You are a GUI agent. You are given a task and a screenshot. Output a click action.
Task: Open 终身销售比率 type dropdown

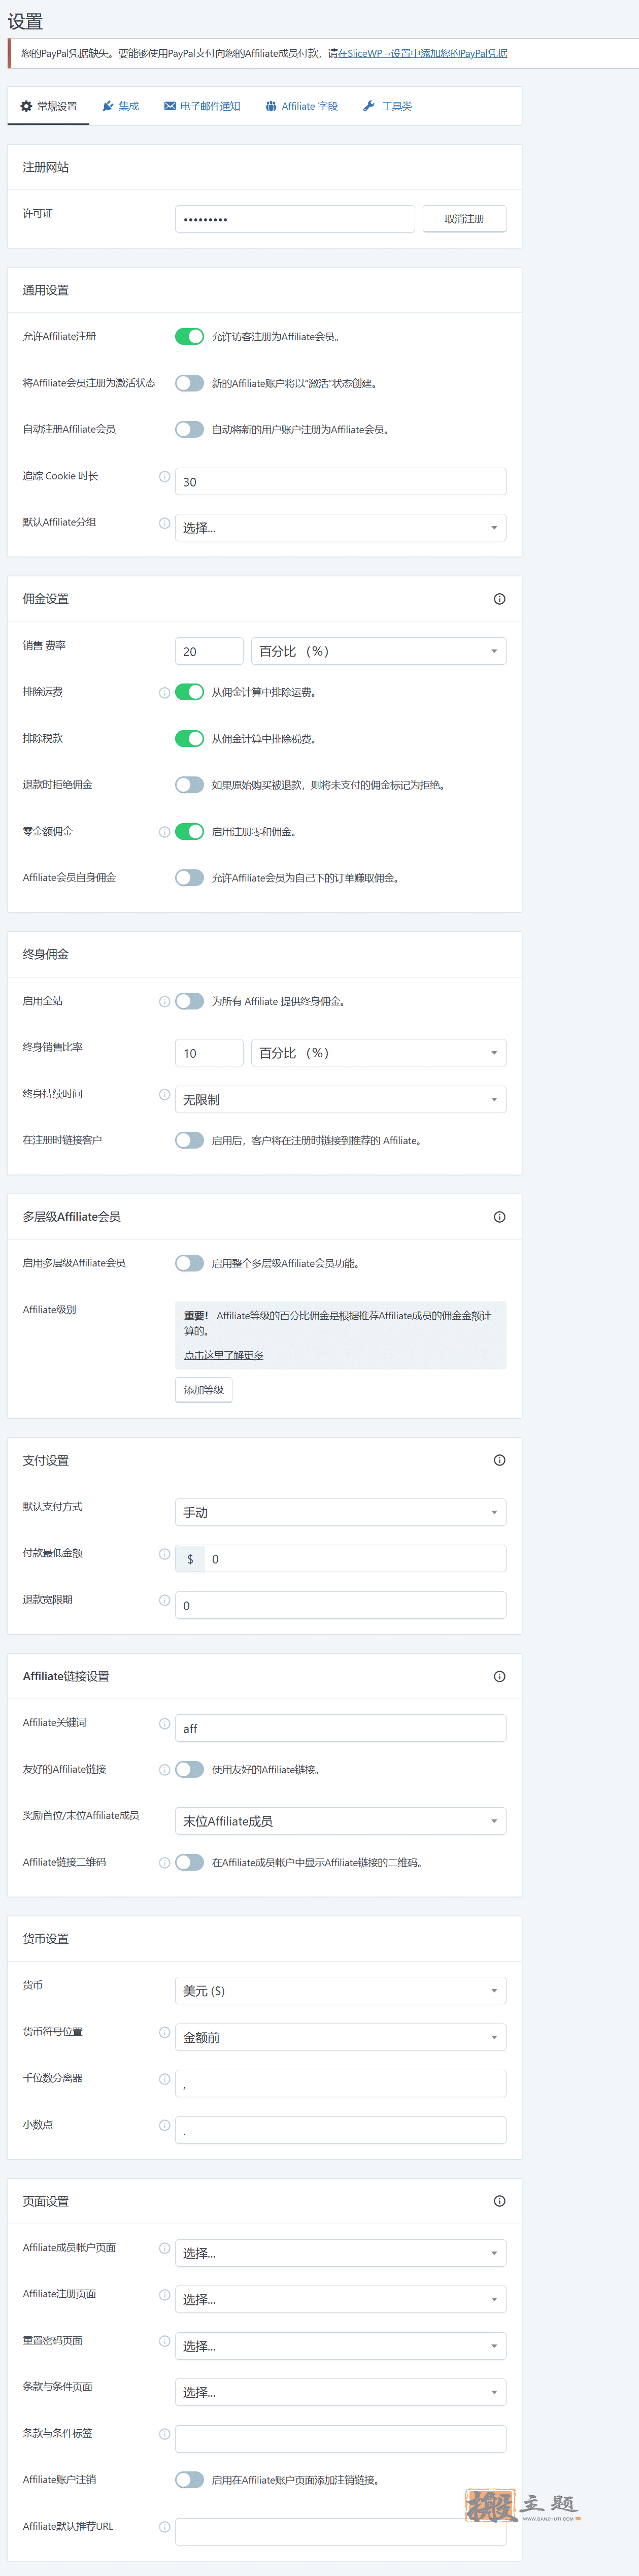tap(378, 1053)
